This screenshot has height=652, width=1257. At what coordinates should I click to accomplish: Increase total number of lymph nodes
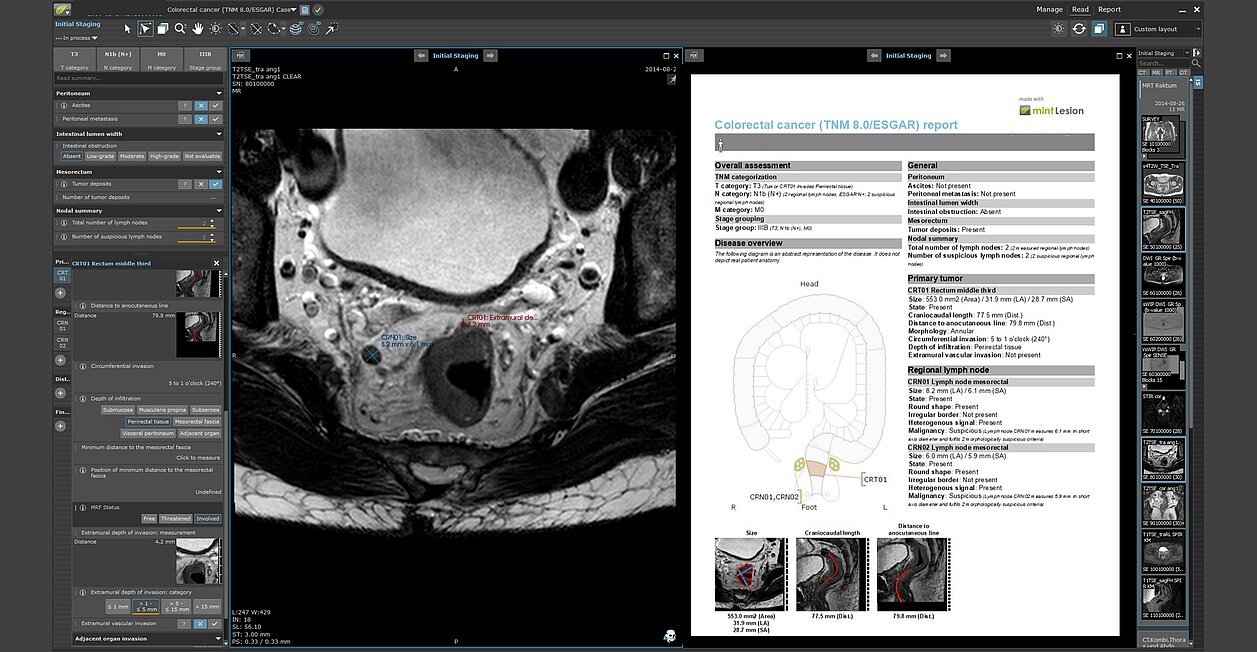point(212,219)
